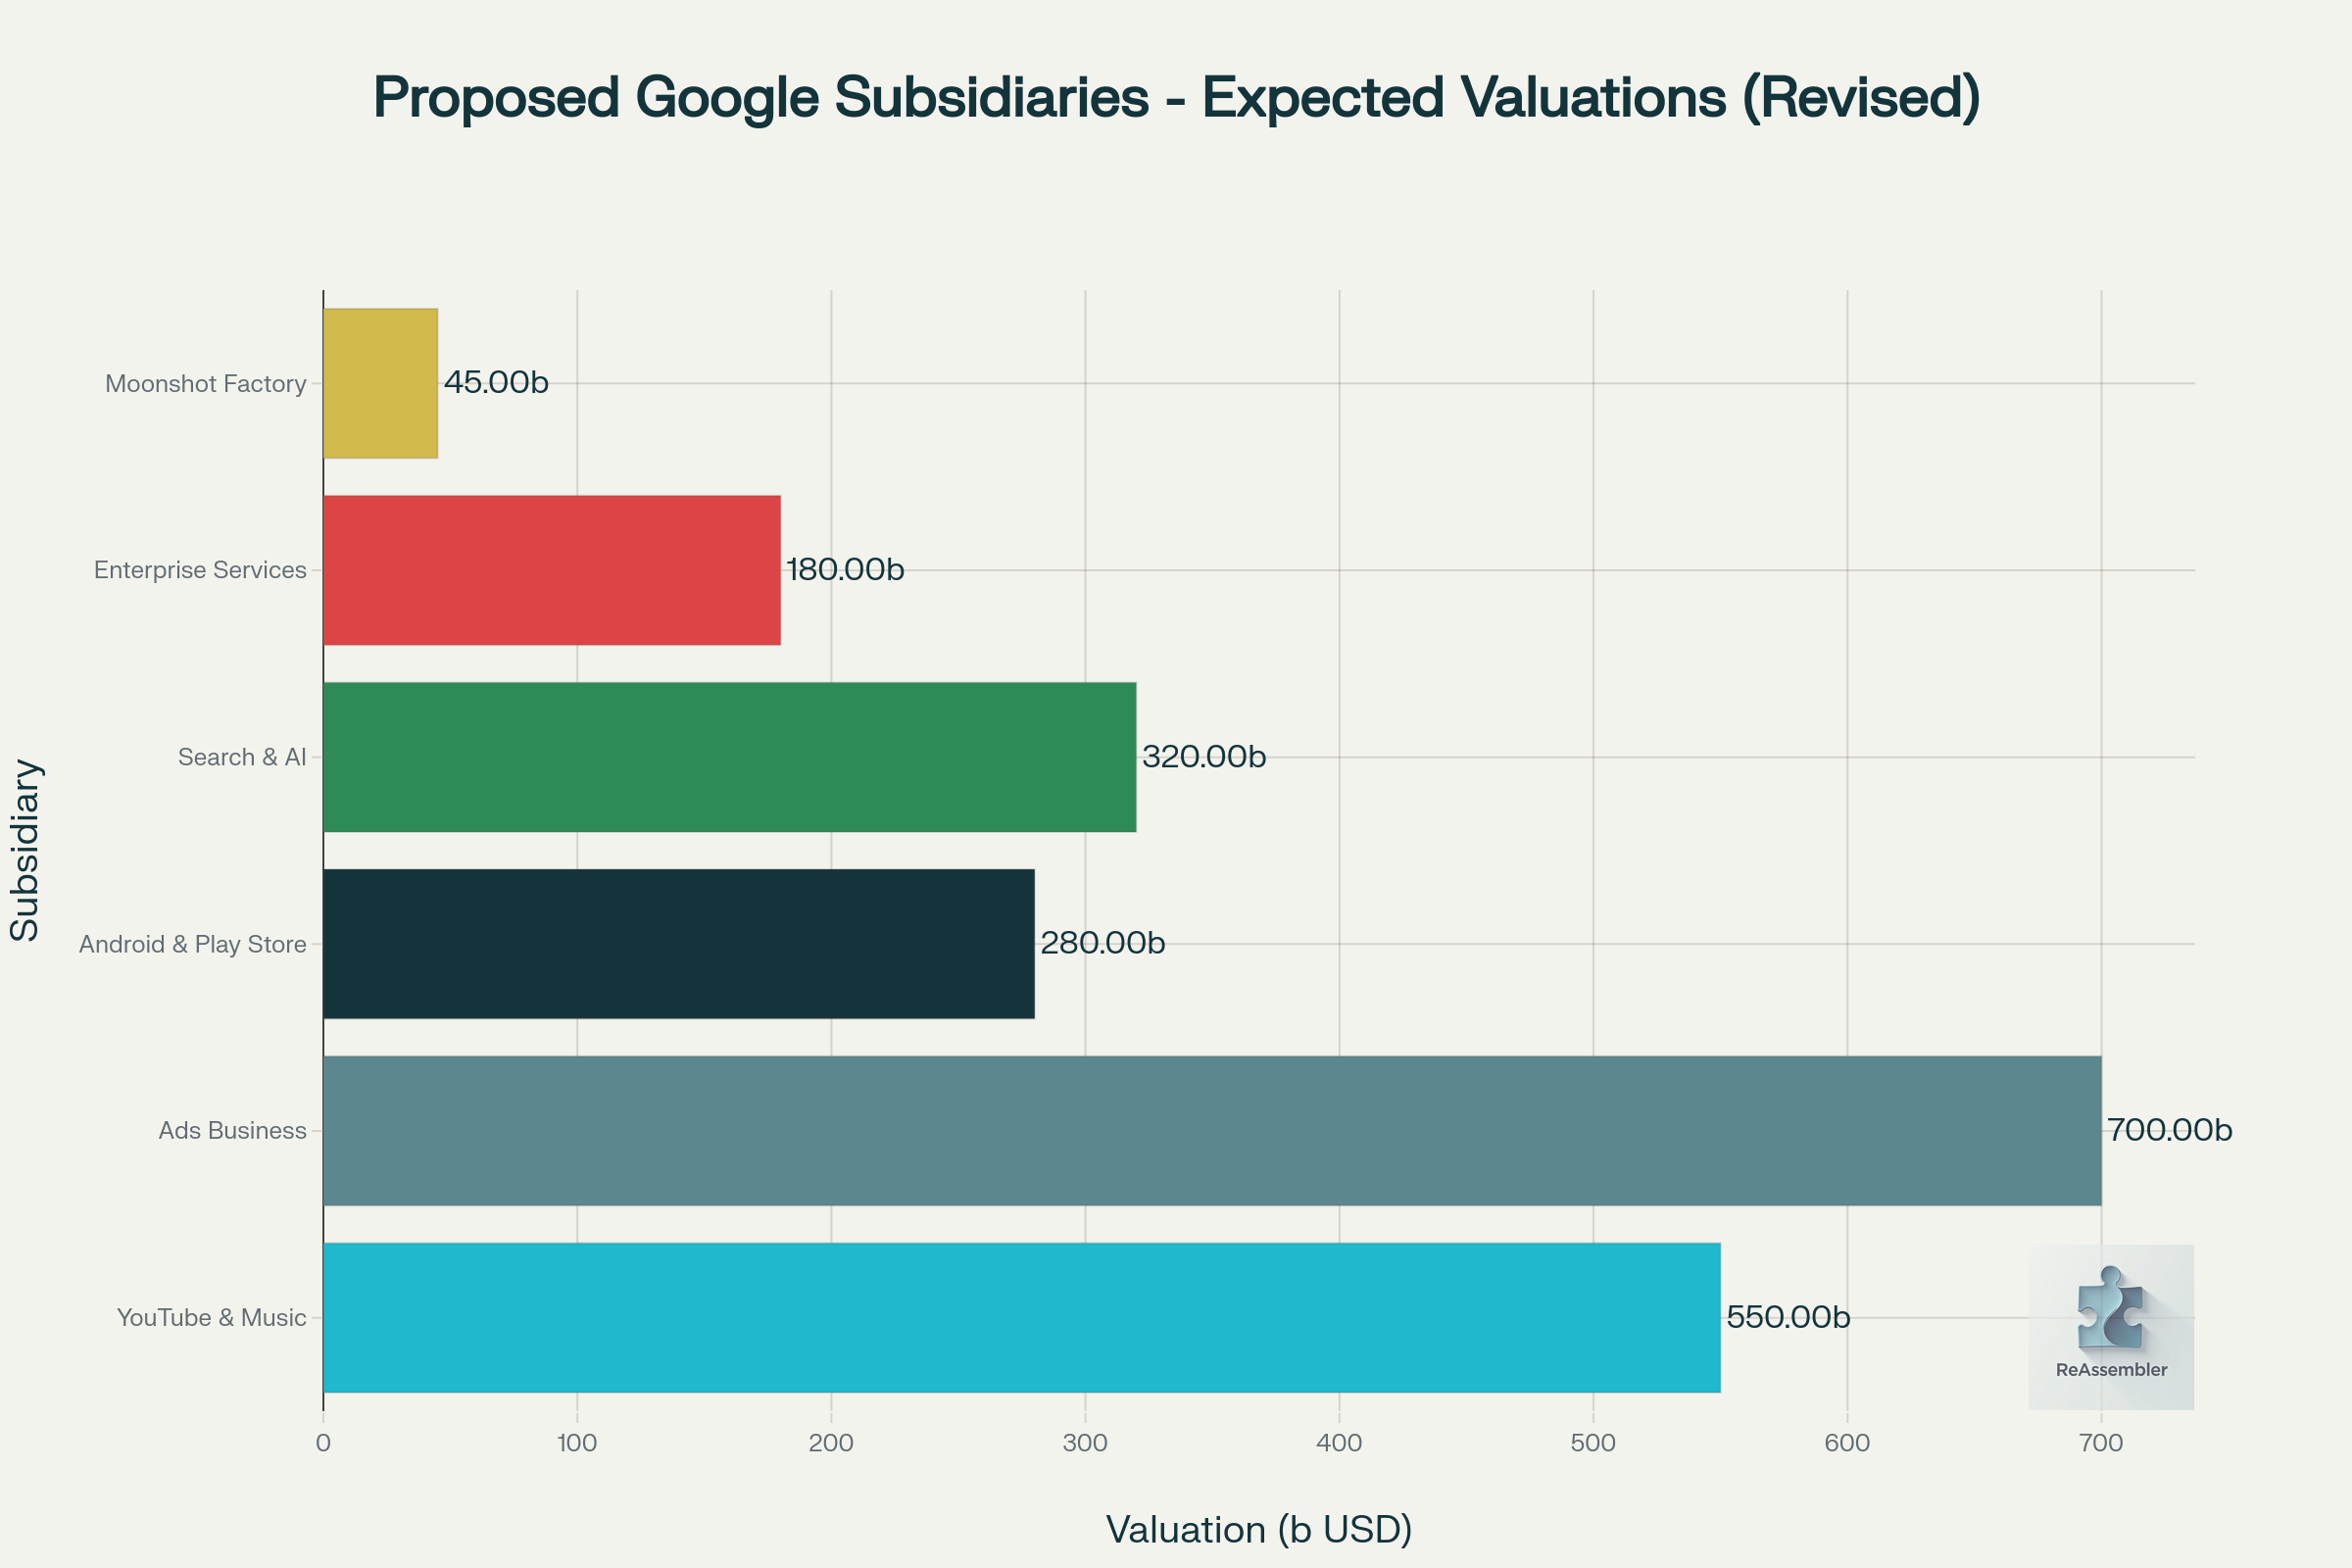Viewport: 2352px width, 1568px height.
Task: Click the Ads Business axis label
Action: tap(232, 1131)
